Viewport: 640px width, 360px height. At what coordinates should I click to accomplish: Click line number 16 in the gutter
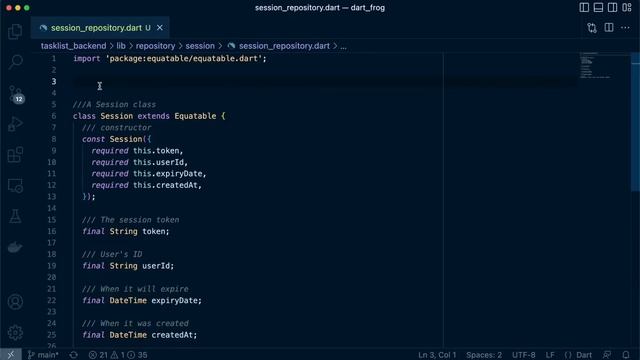[x=51, y=231]
